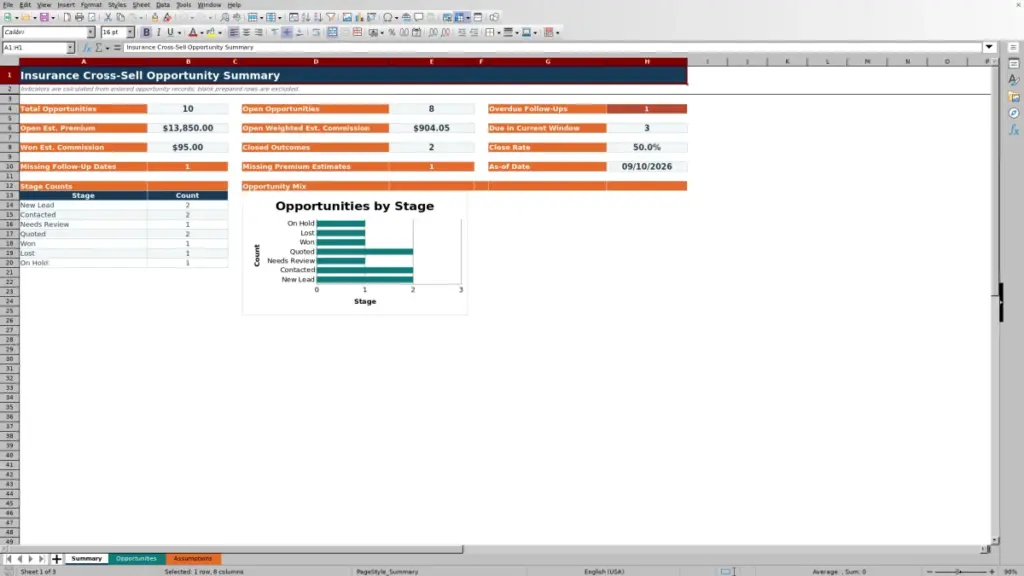Click the Sort Descending icon
The height and width of the screenshot is (576, 1024).
pos(318,17)
